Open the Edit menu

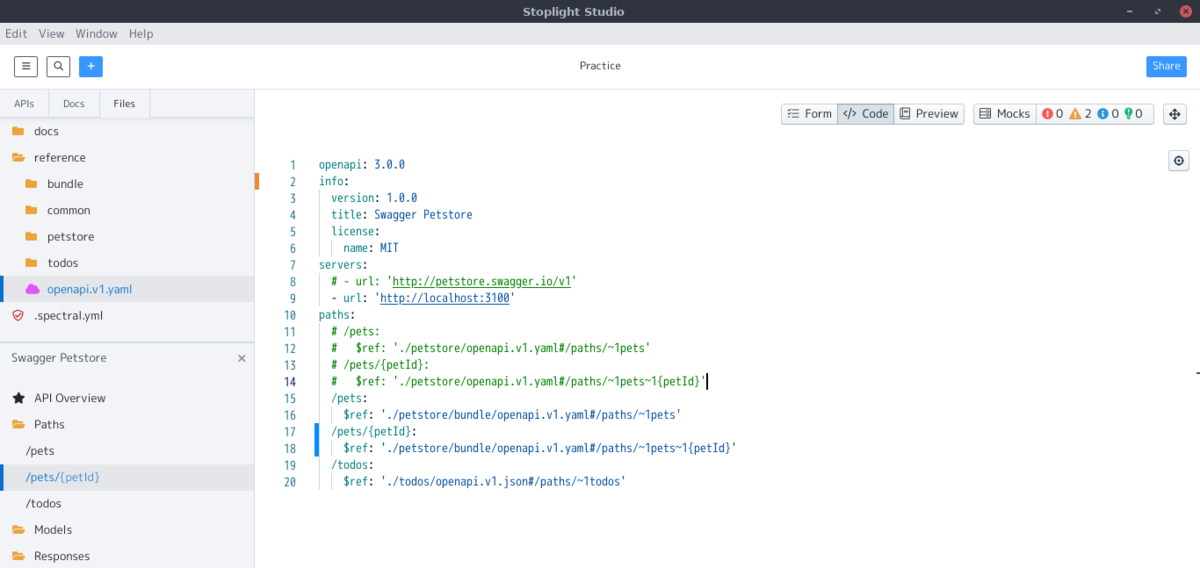(16, 33)
